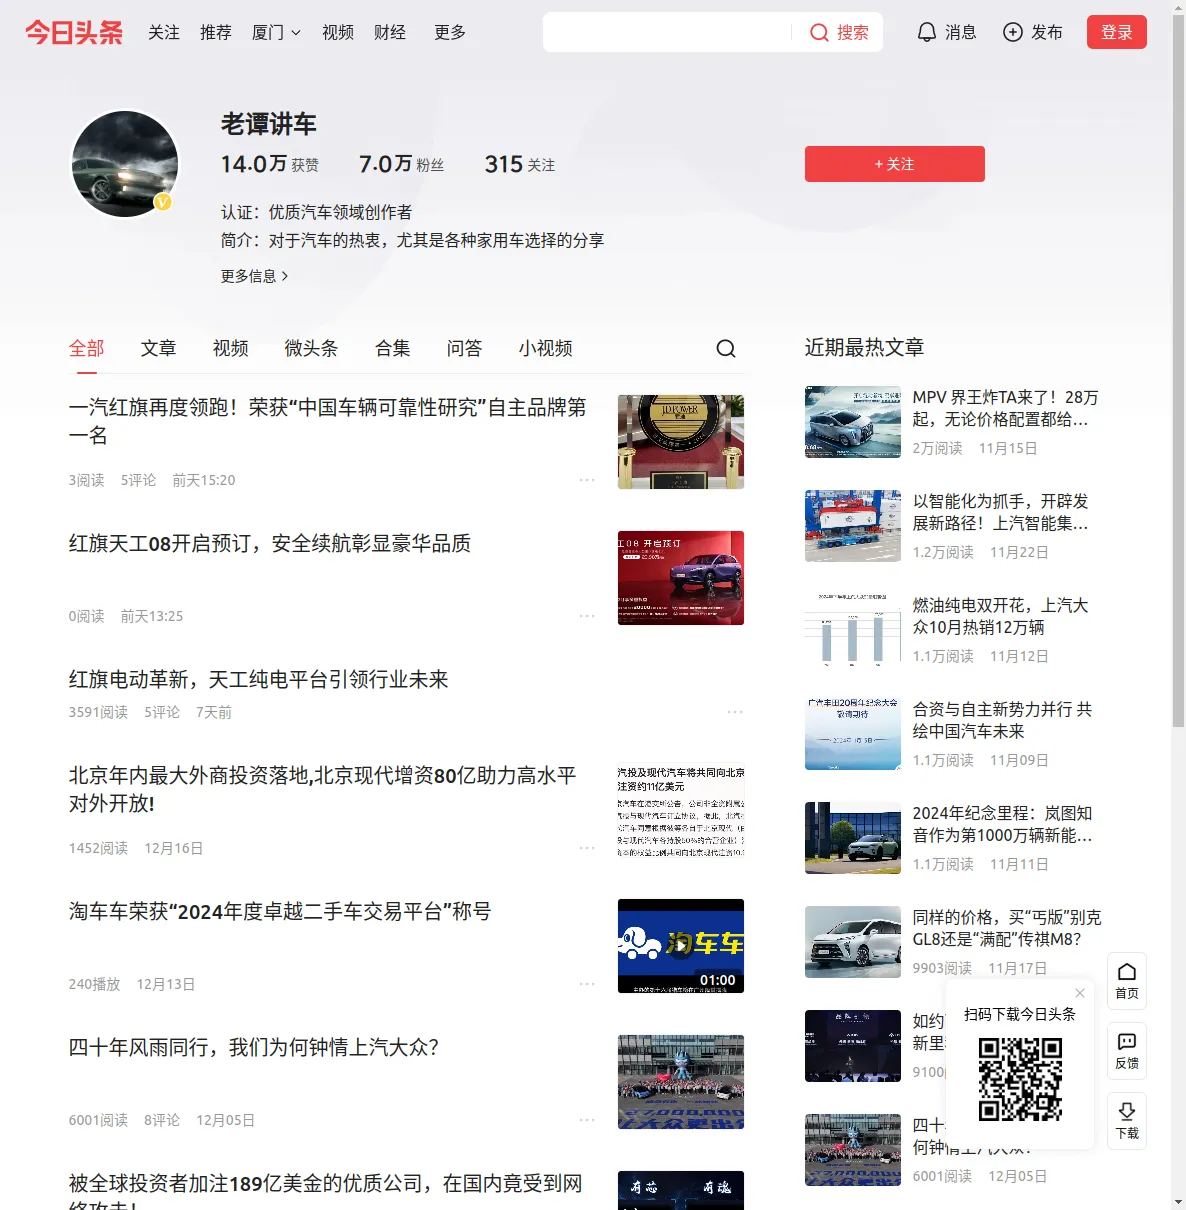Image resolution: width=1186 pixels, height=1210 pixels.
Task: Focus the header search input field
Action: 667,32
